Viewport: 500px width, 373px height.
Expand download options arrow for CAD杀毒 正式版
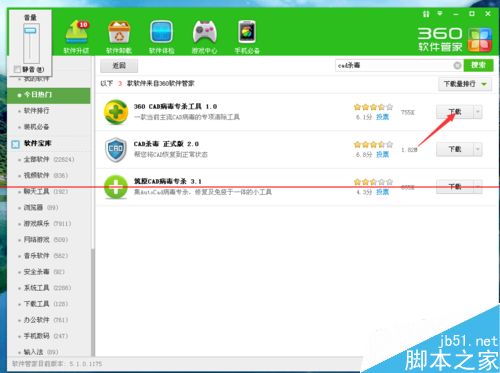[x=478, y=149]
